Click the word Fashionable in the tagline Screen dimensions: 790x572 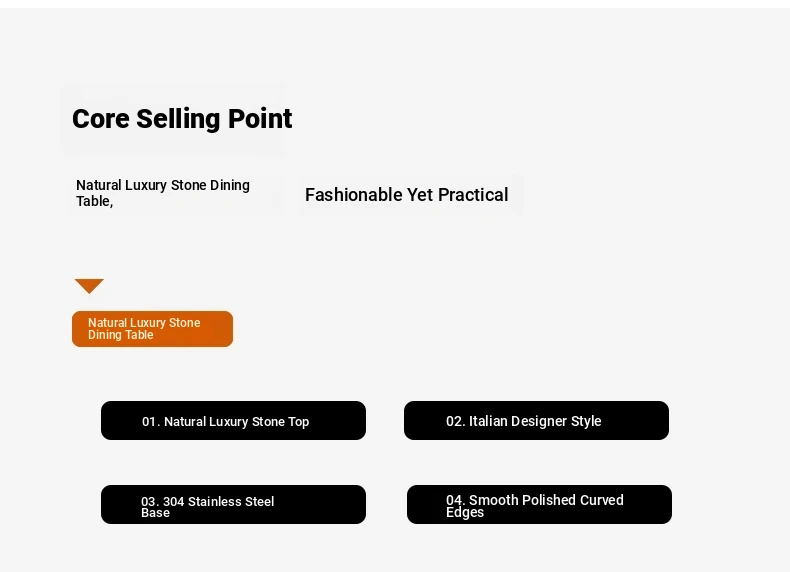point(353,195)
